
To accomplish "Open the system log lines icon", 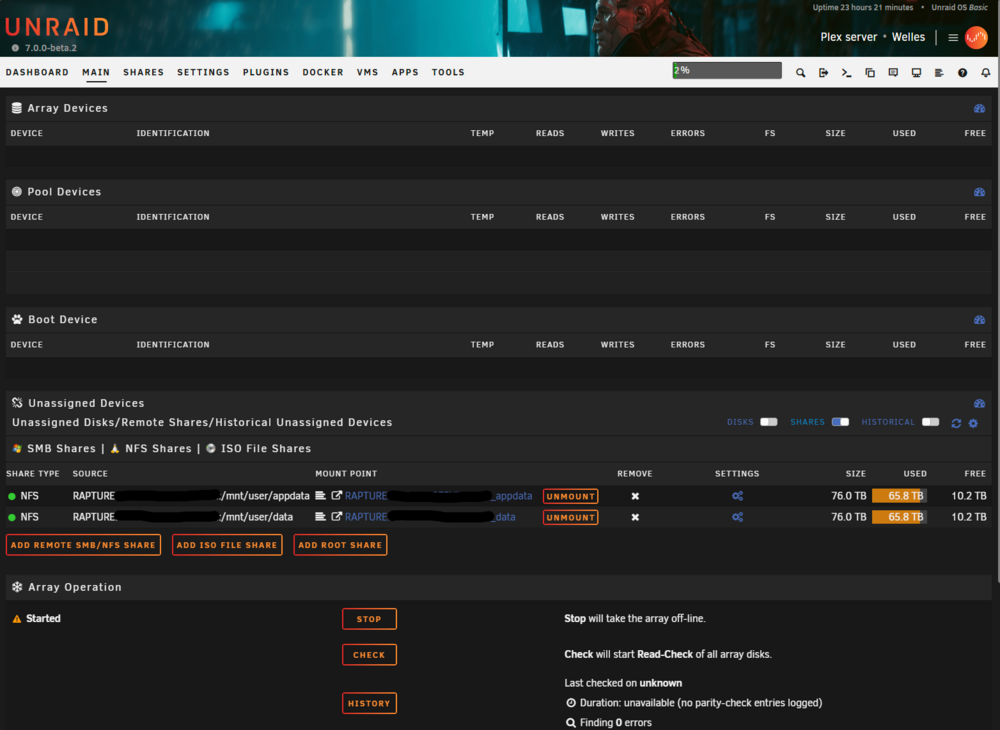I will (x=939, y=73).
